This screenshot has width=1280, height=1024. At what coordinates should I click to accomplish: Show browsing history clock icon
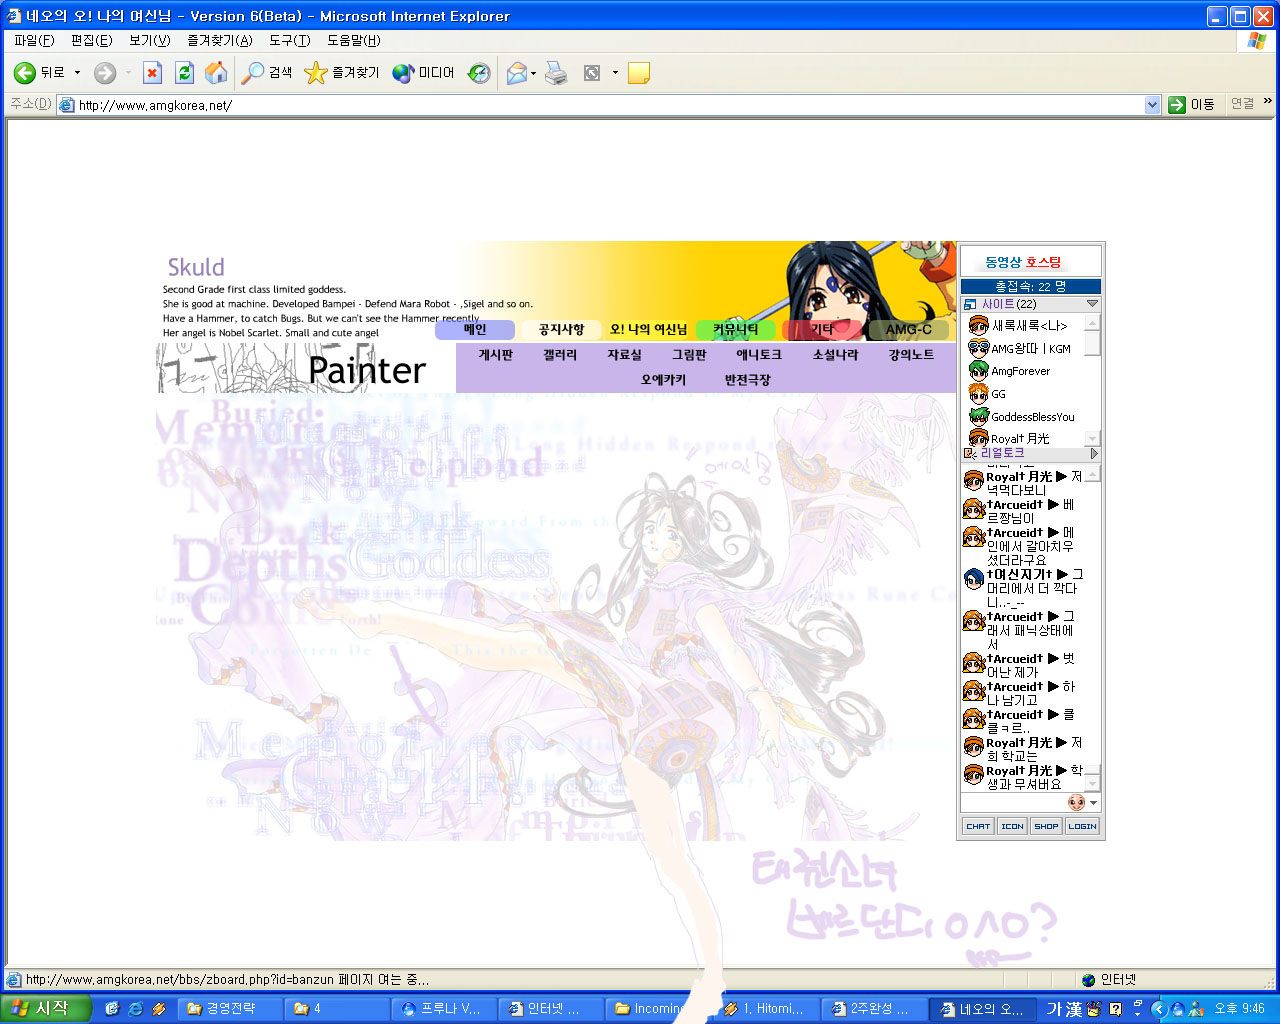point(480,73)
